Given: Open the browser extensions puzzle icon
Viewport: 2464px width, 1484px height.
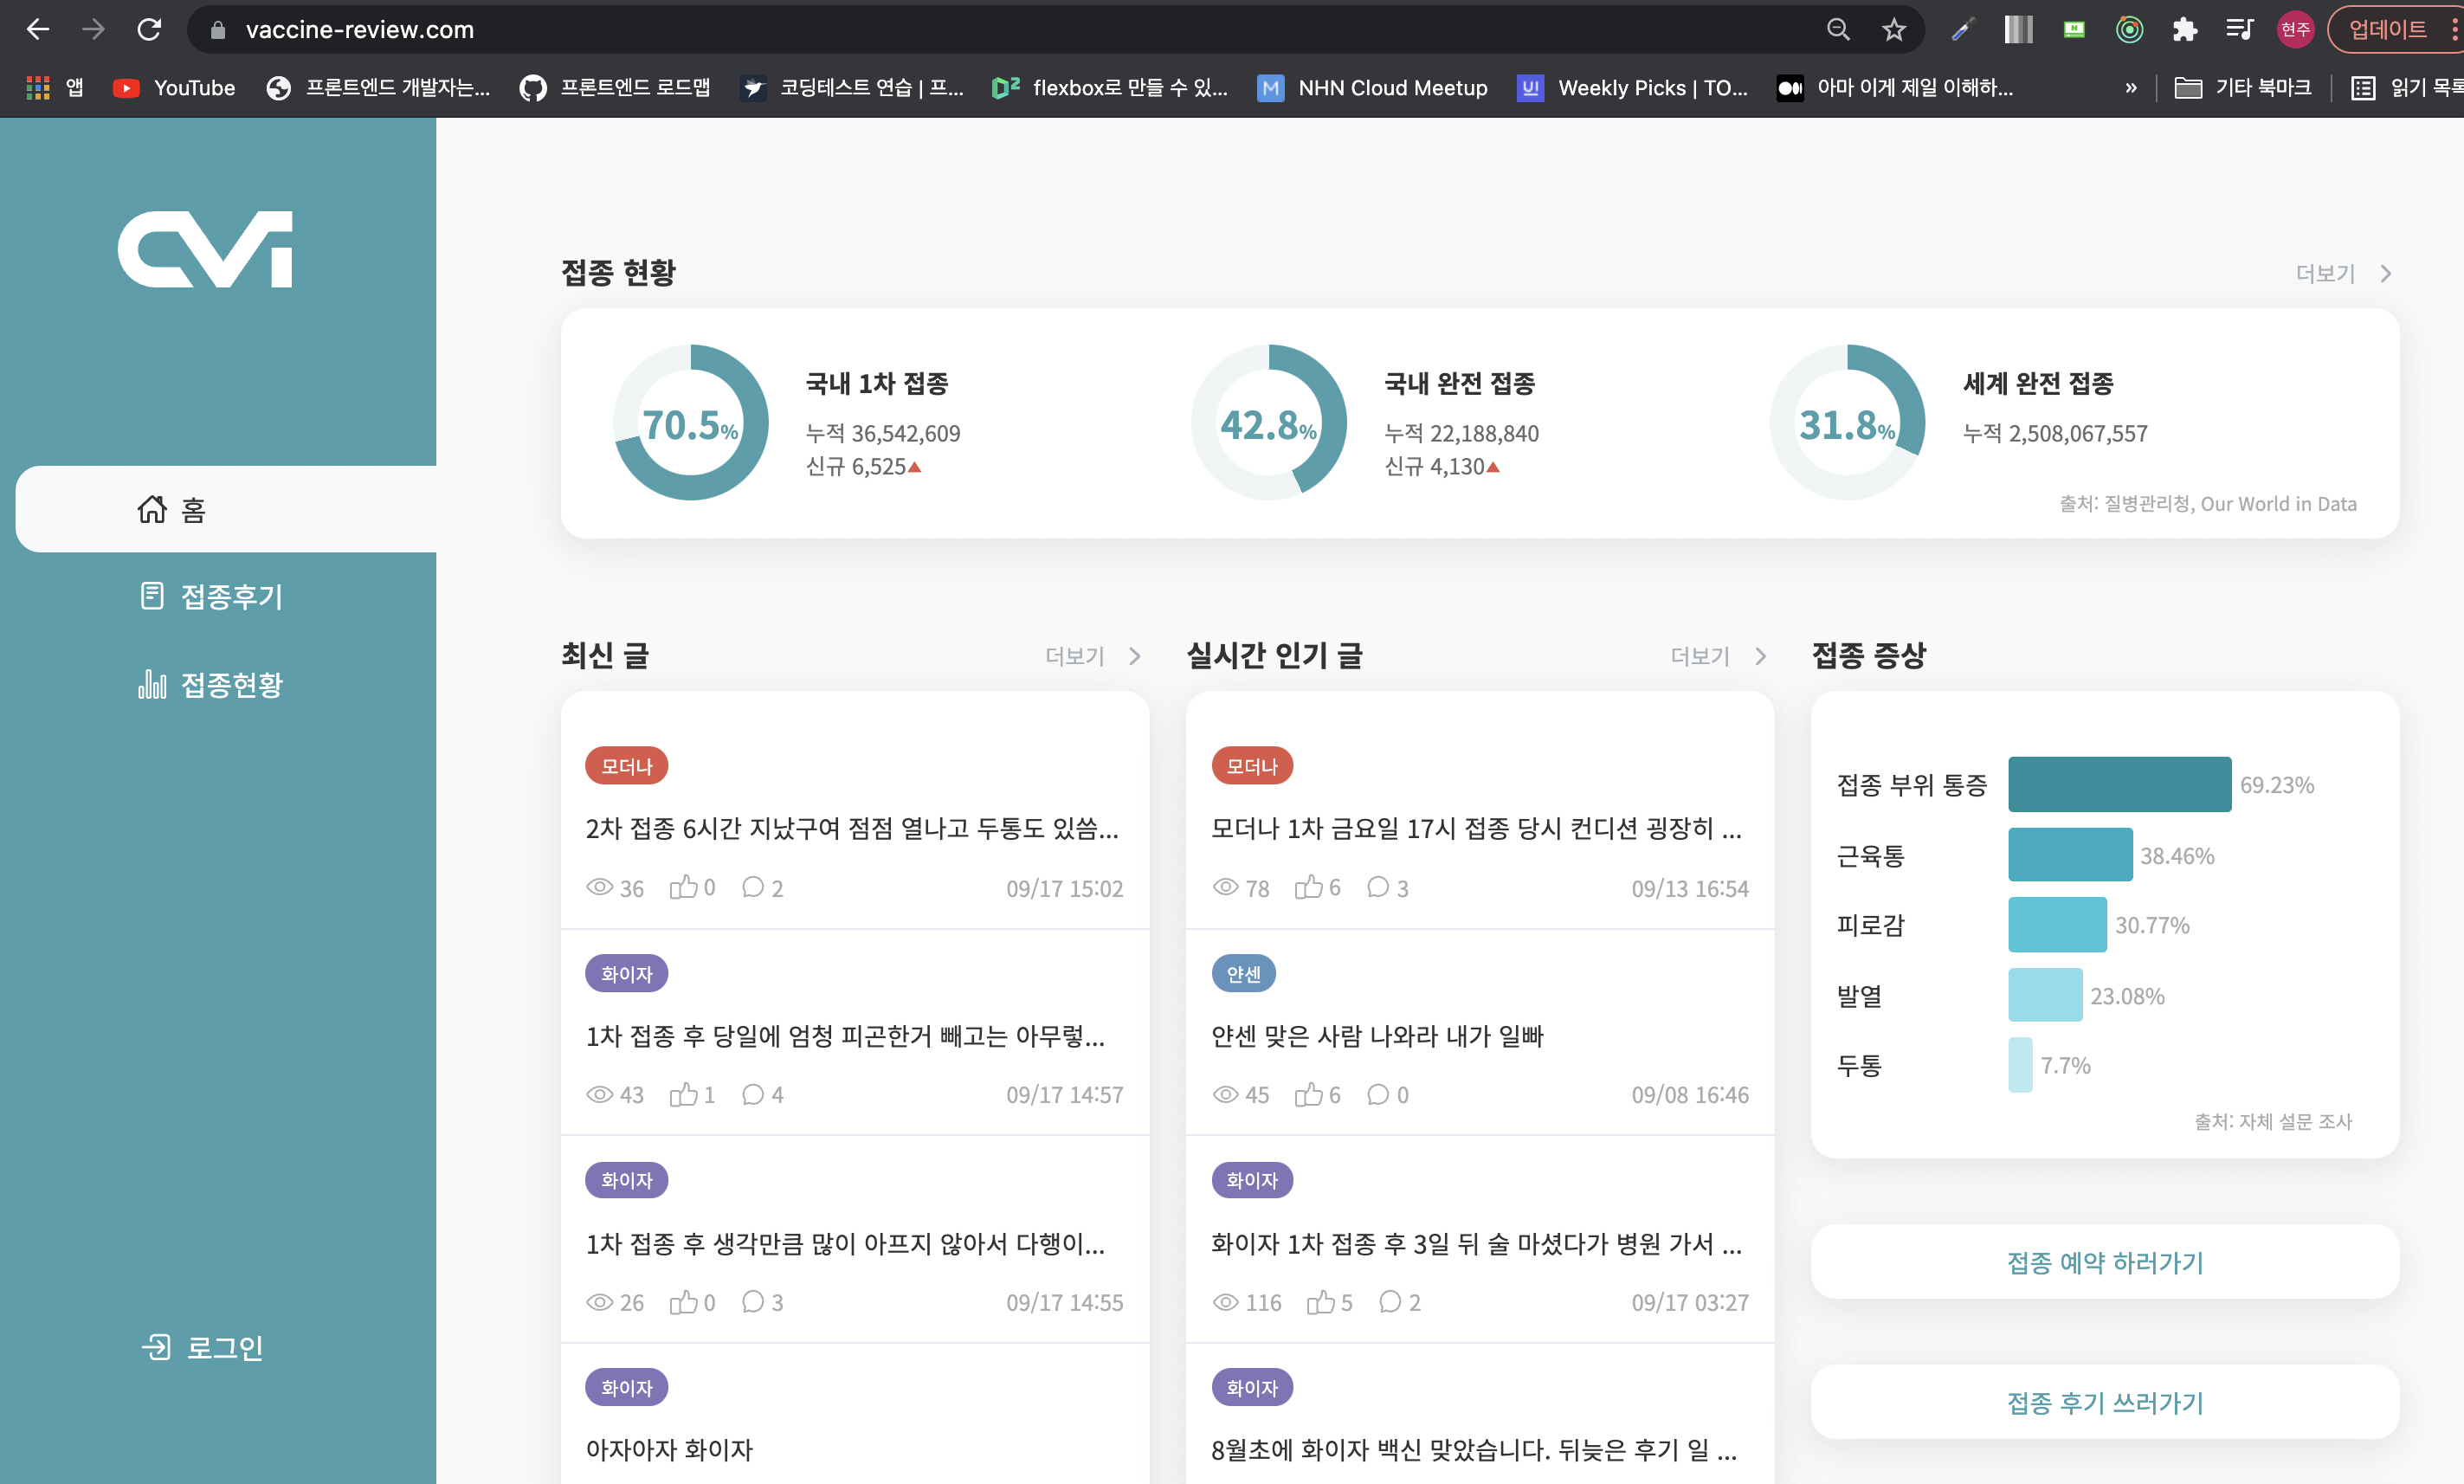Looking at the screenshot, I should click(x=2184, y=30).
